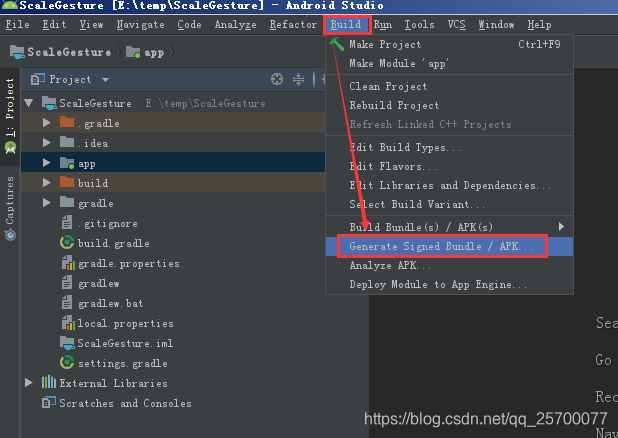Expand the gradle folder
The image size is (618, 438).
[x=47, y=203]
